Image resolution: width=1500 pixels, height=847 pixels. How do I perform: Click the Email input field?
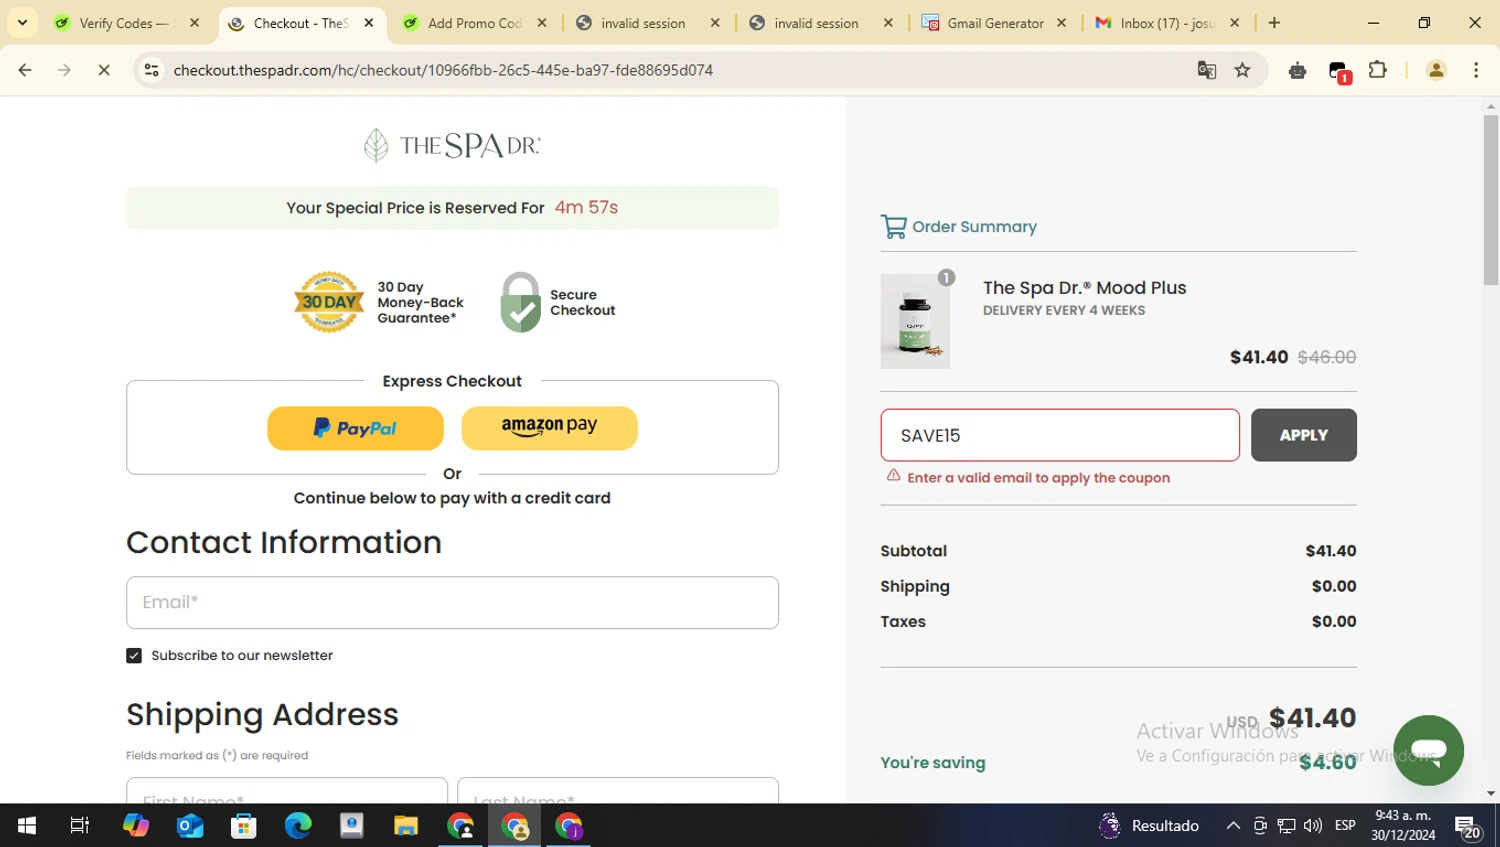(x=452, y=602)
